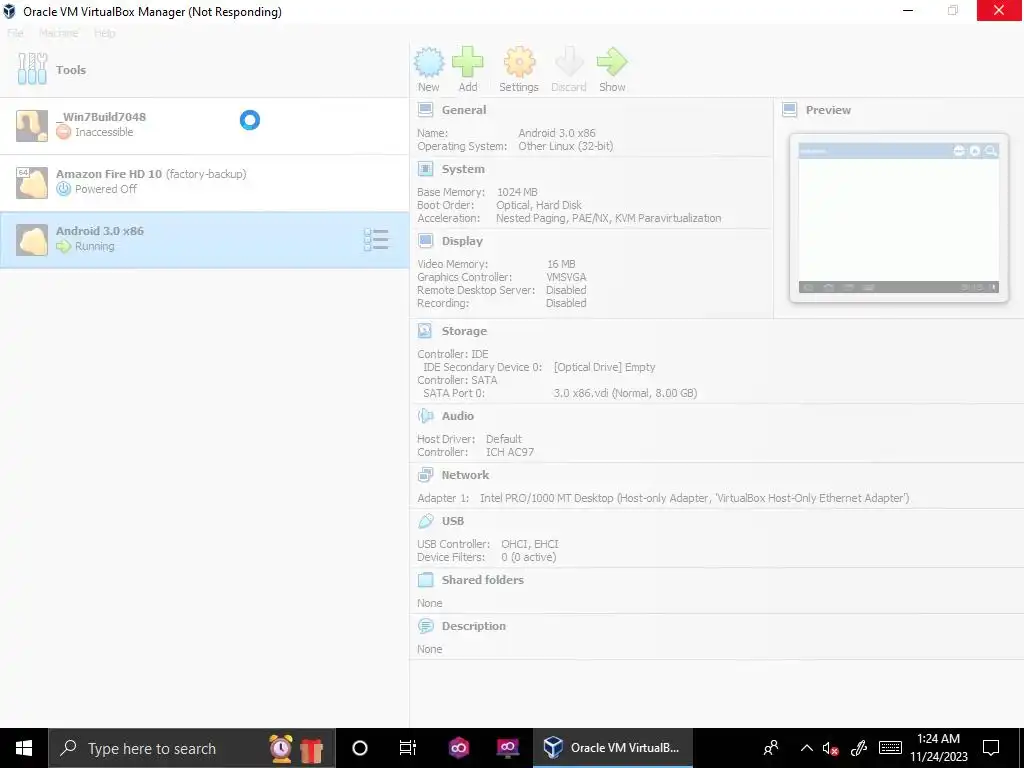Screen dimensions: 1024x768
Task: Open the USB settings heading link
Action: pyautogui.click(x=453, y=521)
